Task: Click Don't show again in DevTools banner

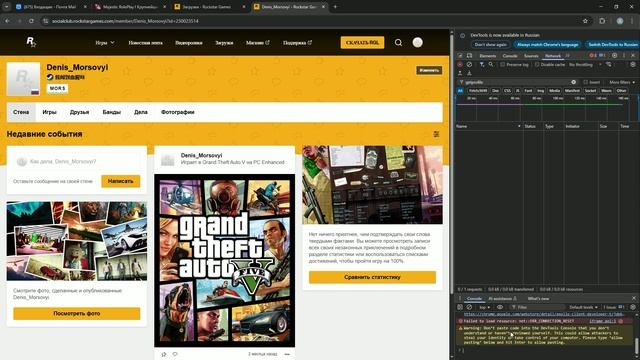Action: tap(491, 44)
